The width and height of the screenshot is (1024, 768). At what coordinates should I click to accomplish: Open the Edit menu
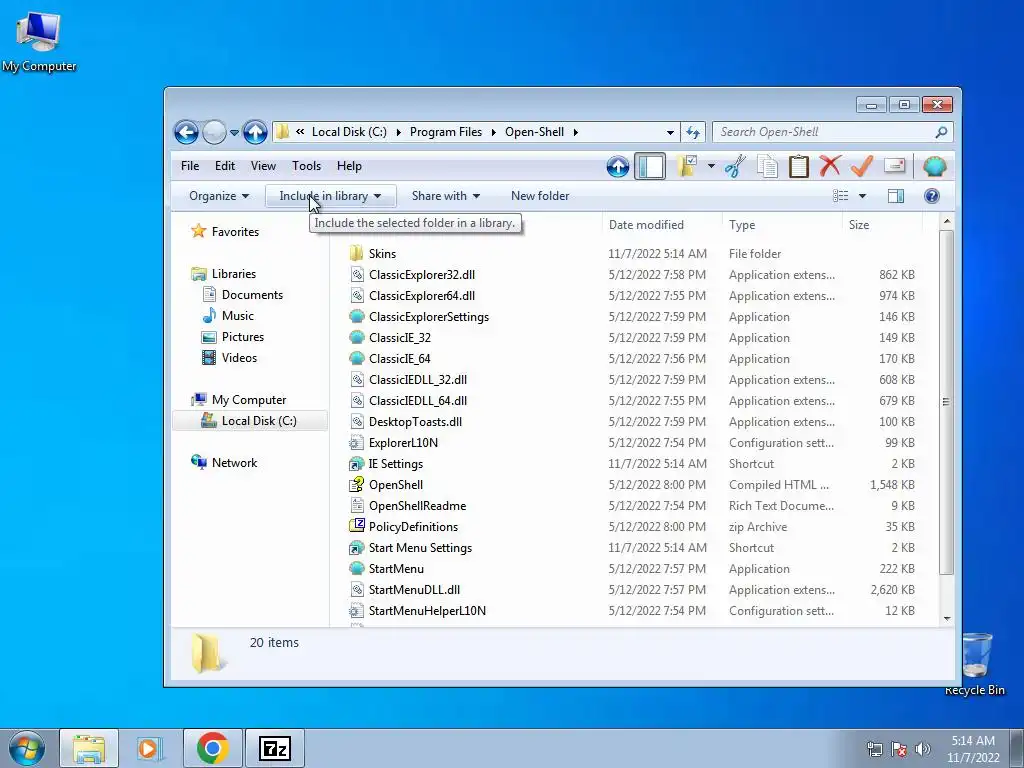(225, 166)
